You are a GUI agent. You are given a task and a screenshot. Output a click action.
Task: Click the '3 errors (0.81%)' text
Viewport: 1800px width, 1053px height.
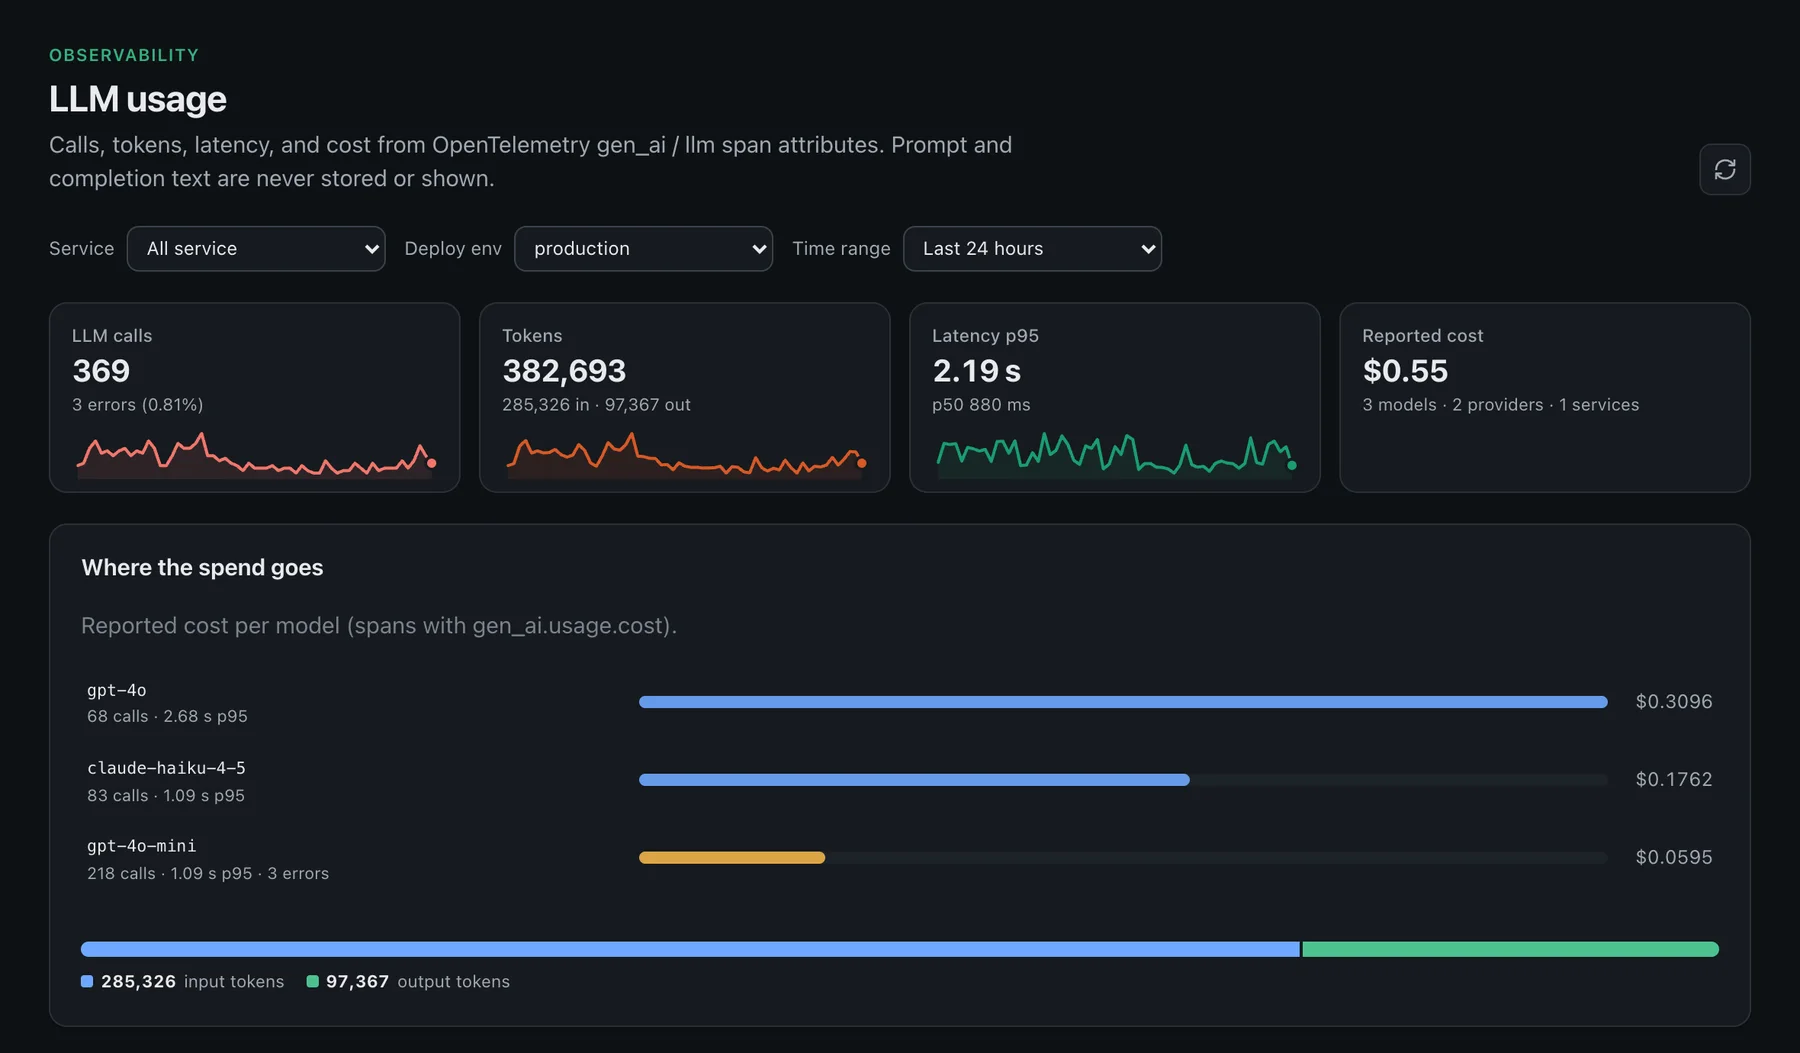pos(137,404)
